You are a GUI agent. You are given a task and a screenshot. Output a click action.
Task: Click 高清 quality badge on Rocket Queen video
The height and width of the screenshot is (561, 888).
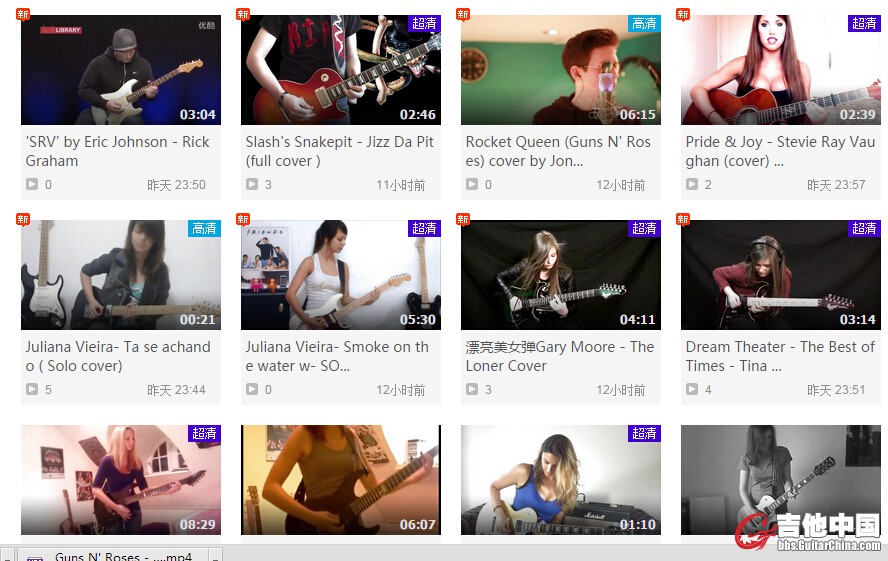[x=644, y=23]
